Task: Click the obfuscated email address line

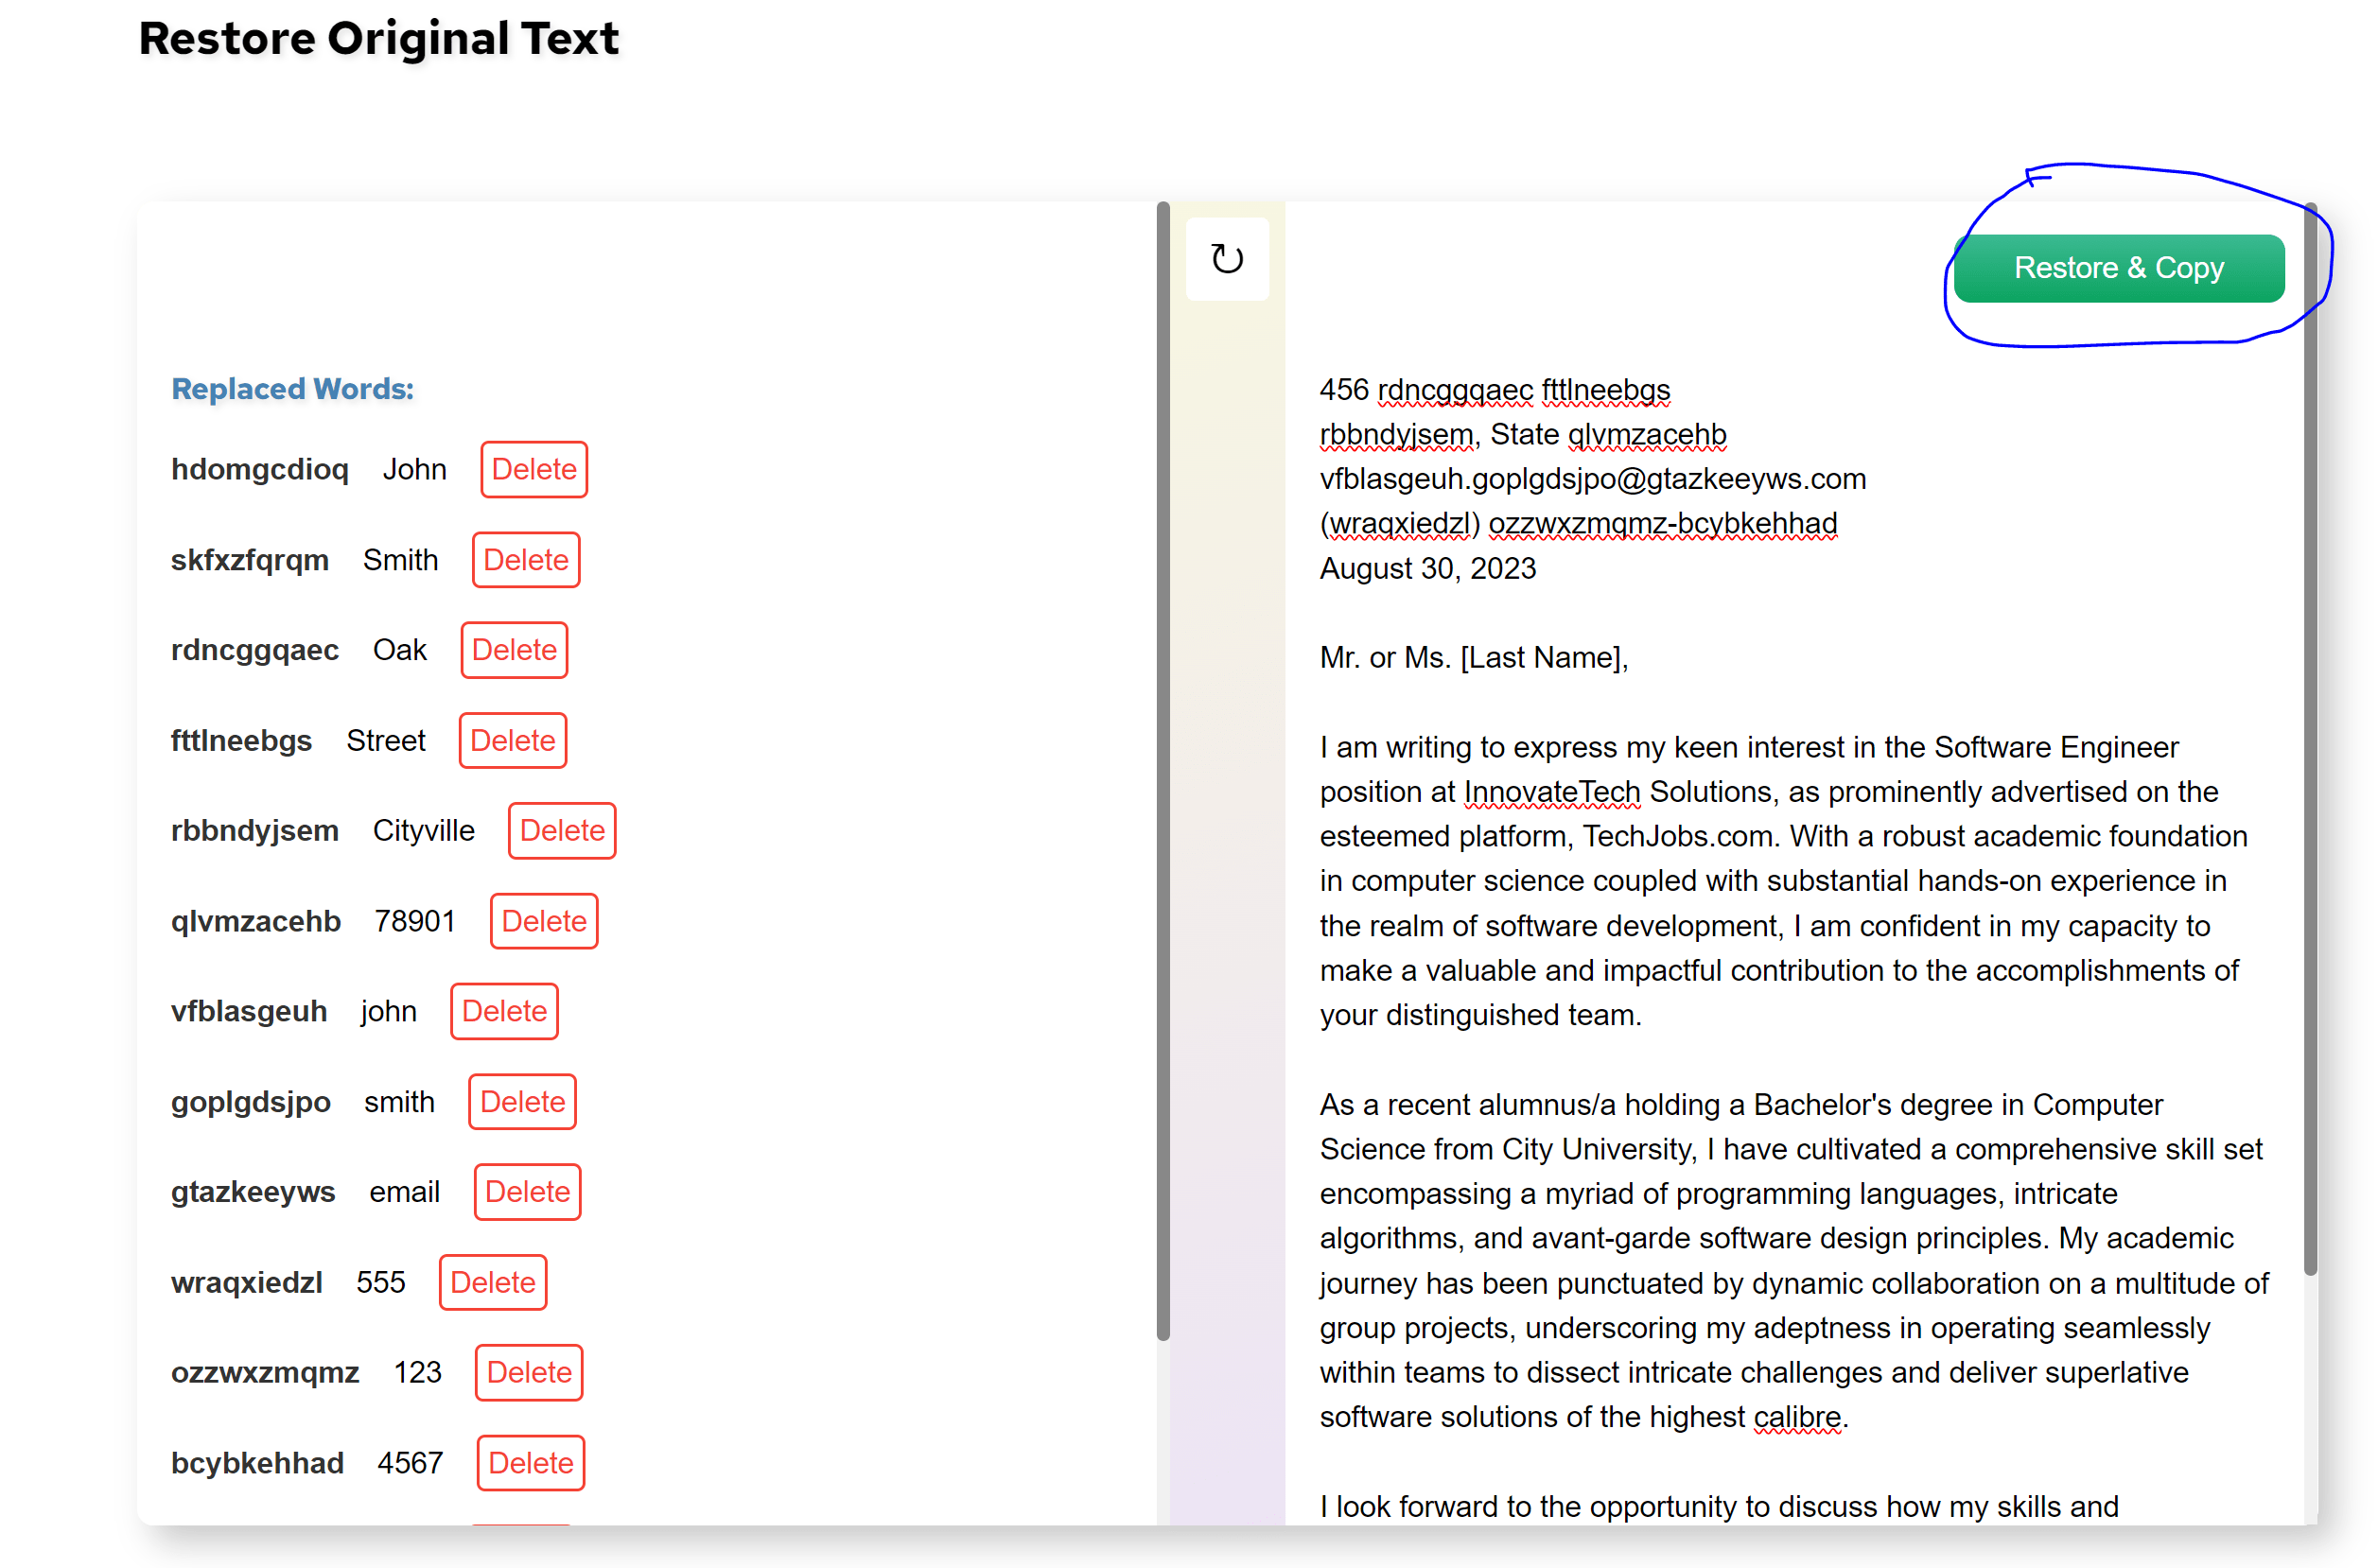Action: 1592,479
